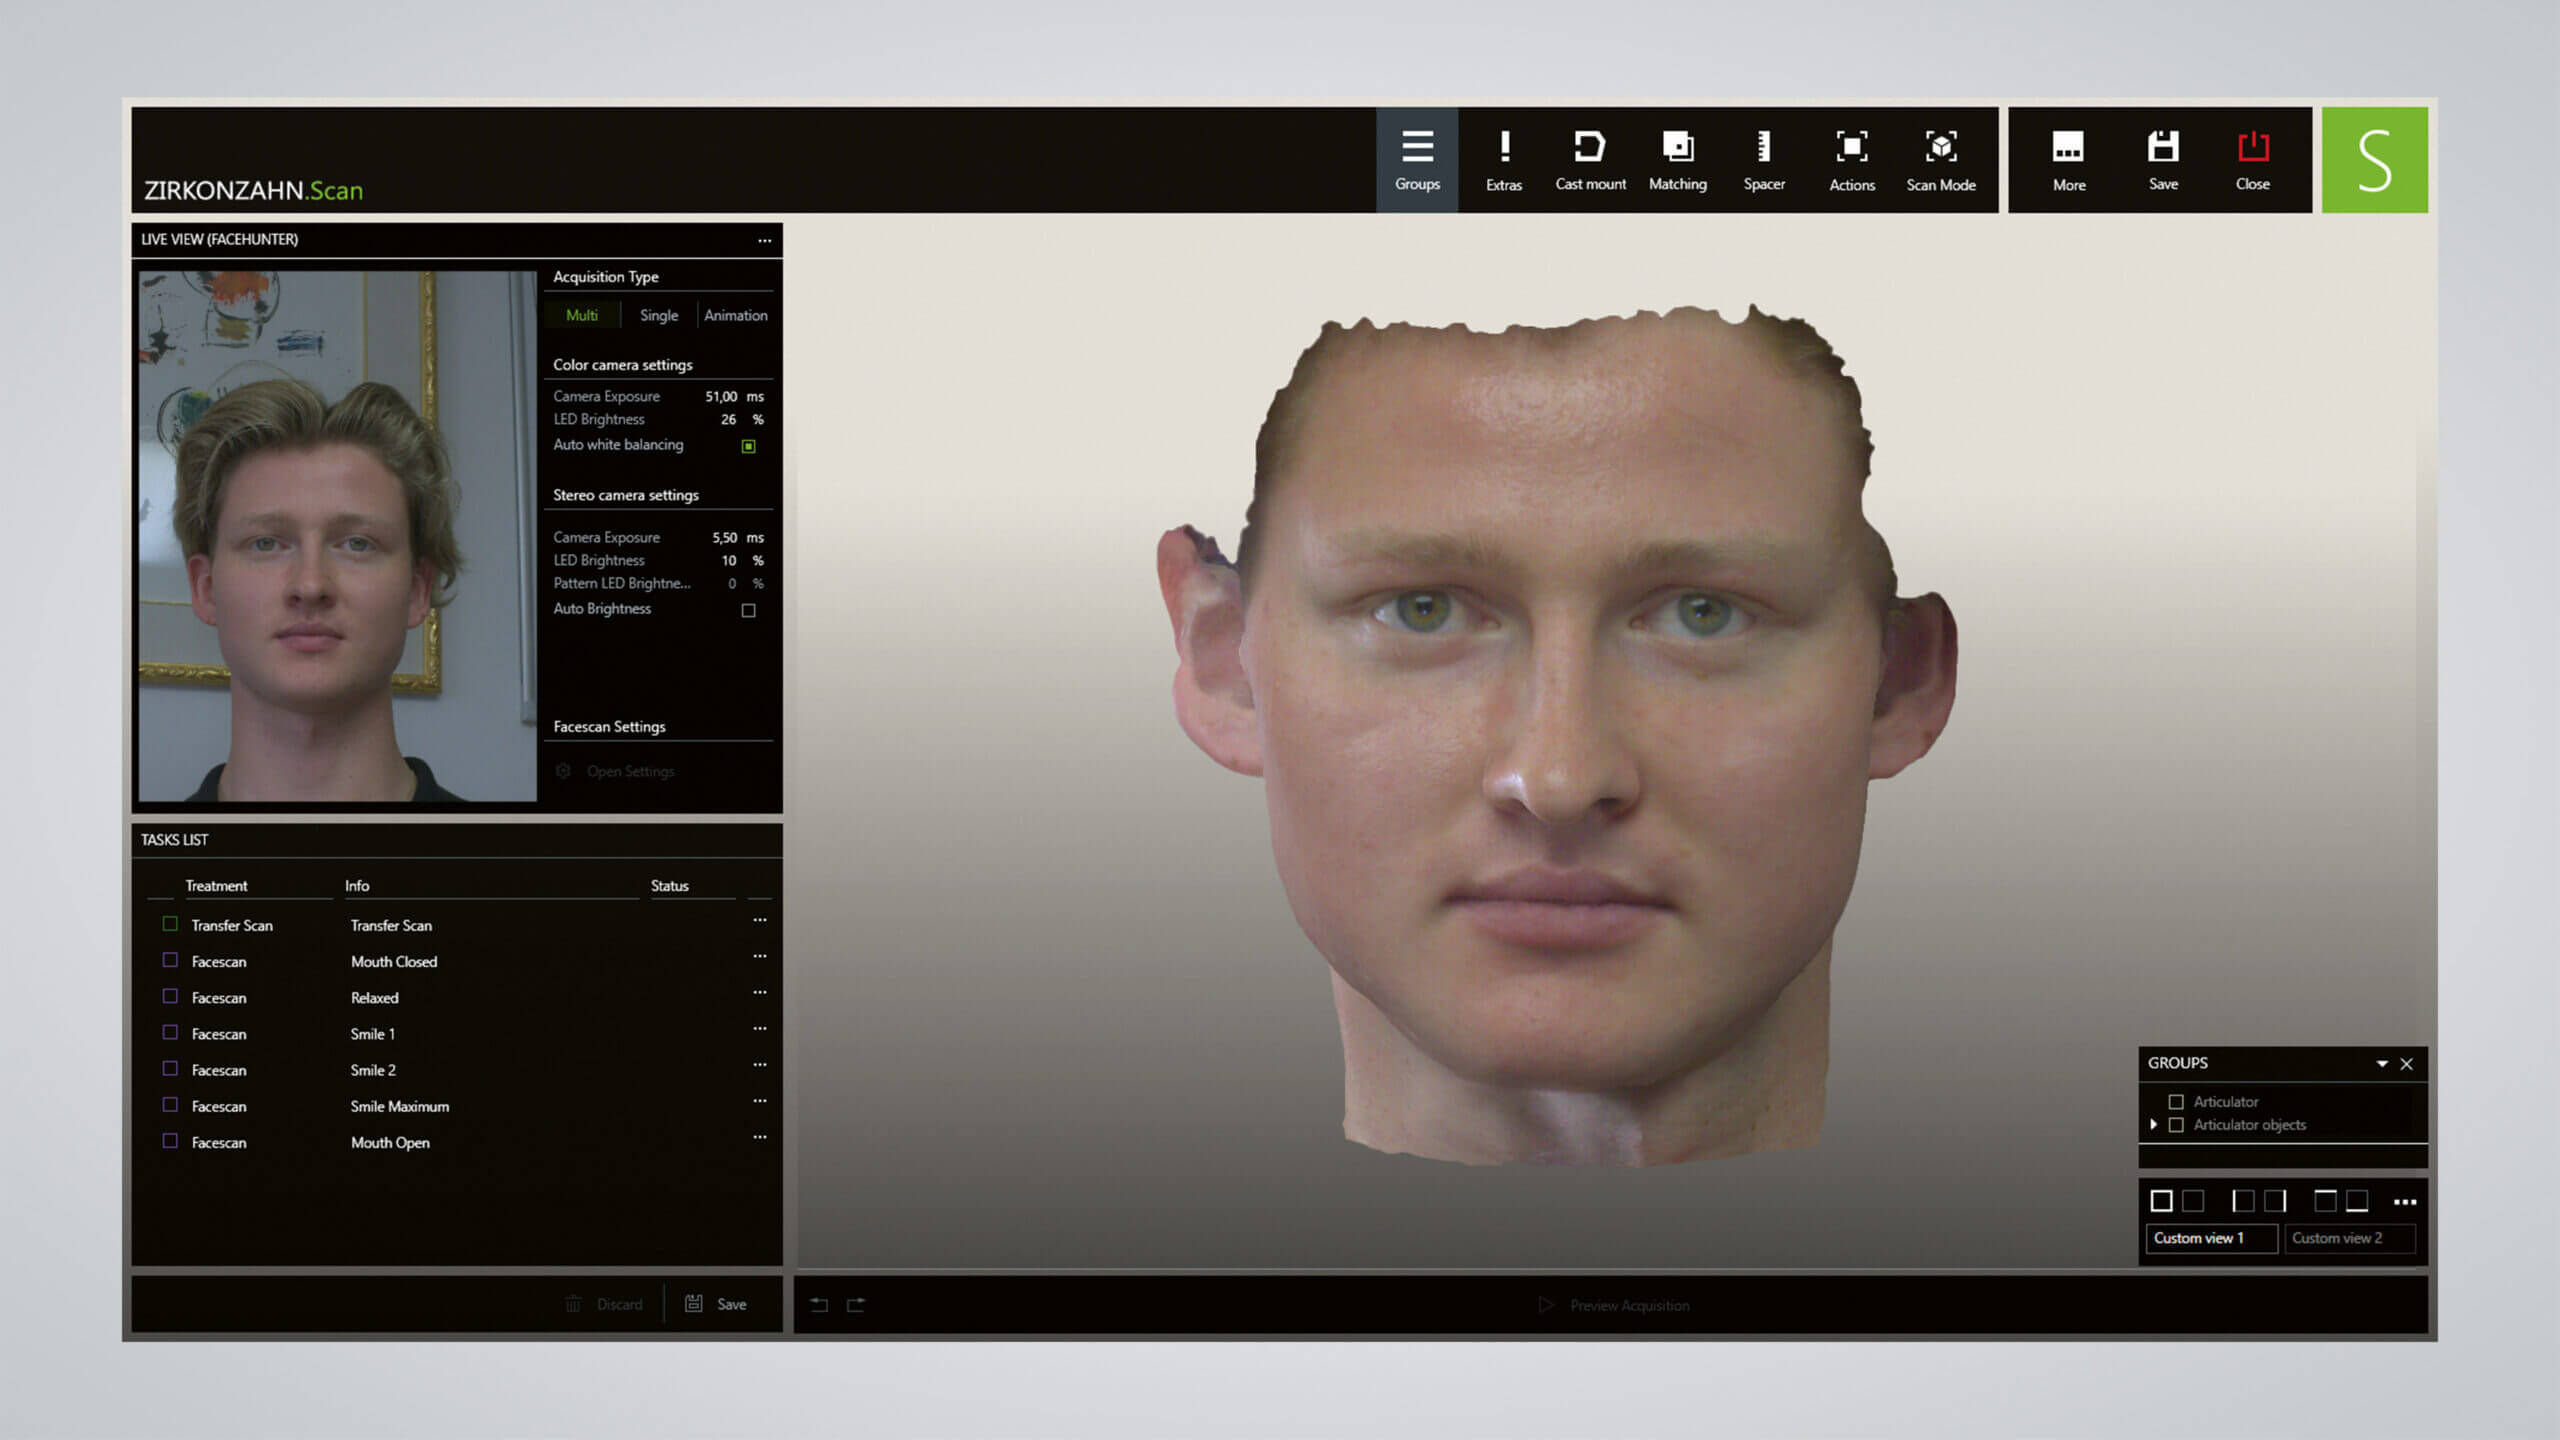2560x1440 pixels.
Task: Open Live View panel options (three dots)
Action: [765, 240]
